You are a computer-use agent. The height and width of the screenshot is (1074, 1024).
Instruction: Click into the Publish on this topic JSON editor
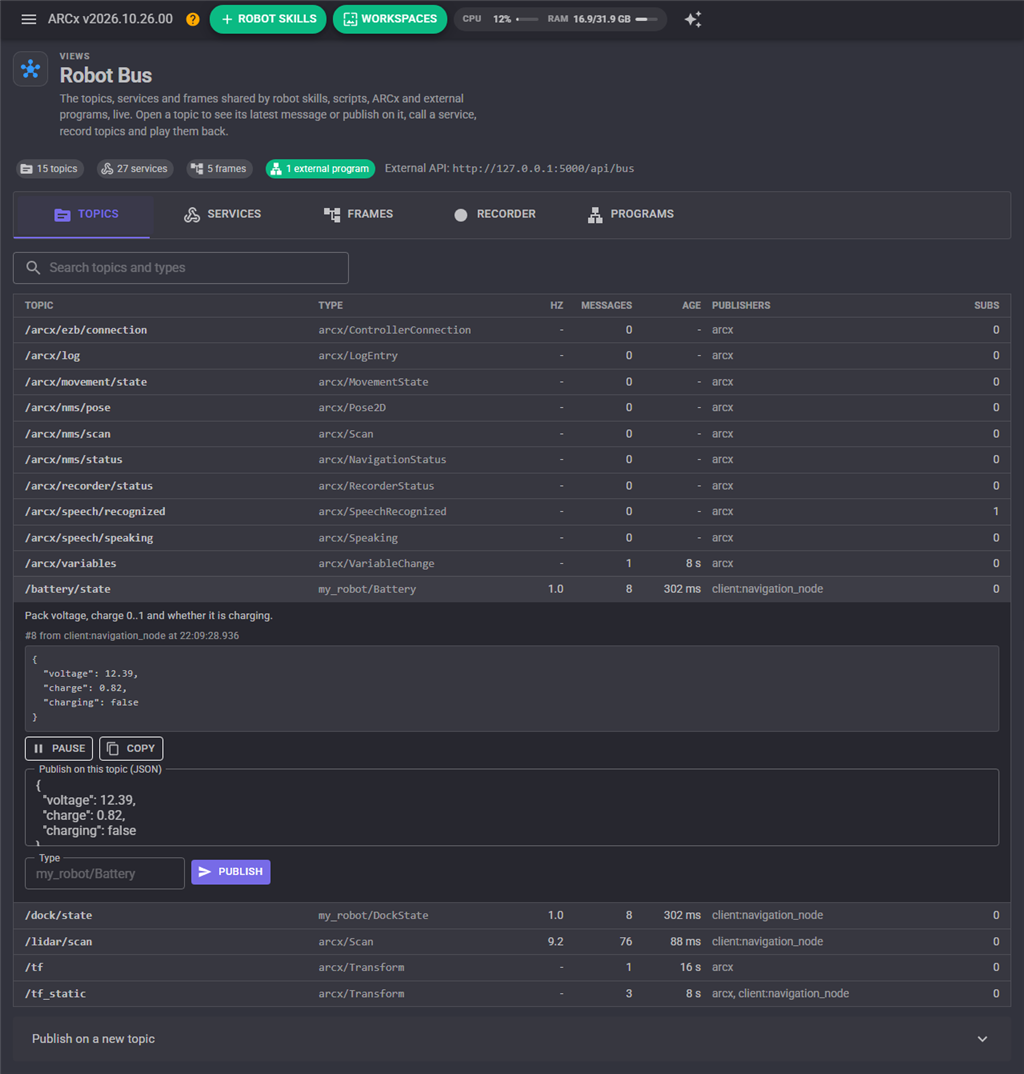point(512,808)
